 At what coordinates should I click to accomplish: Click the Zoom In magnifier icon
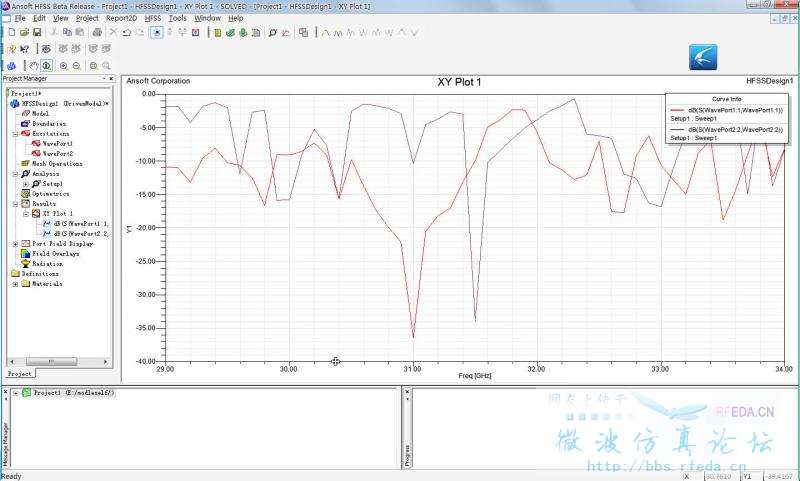pyautogui.click(x=63, y=66)
